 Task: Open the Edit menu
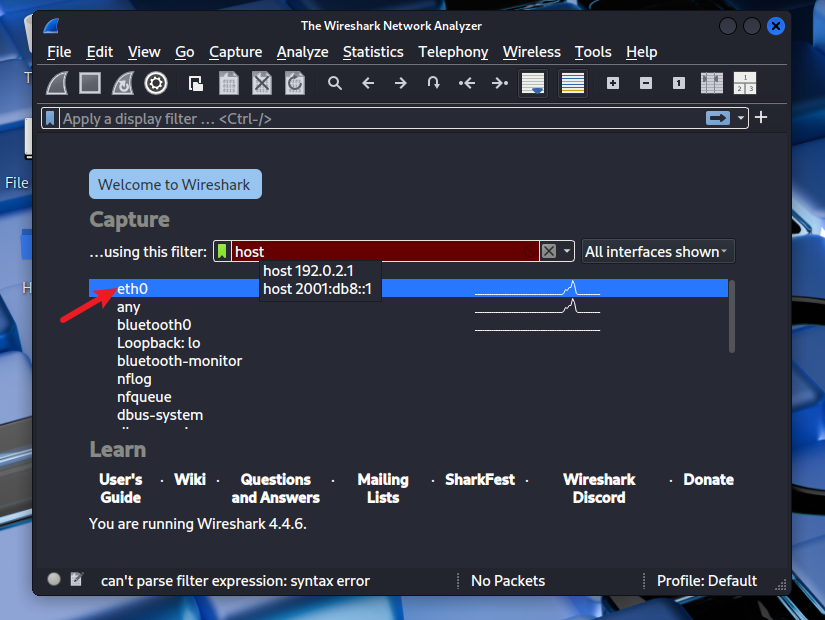click(x=99, y=52)
